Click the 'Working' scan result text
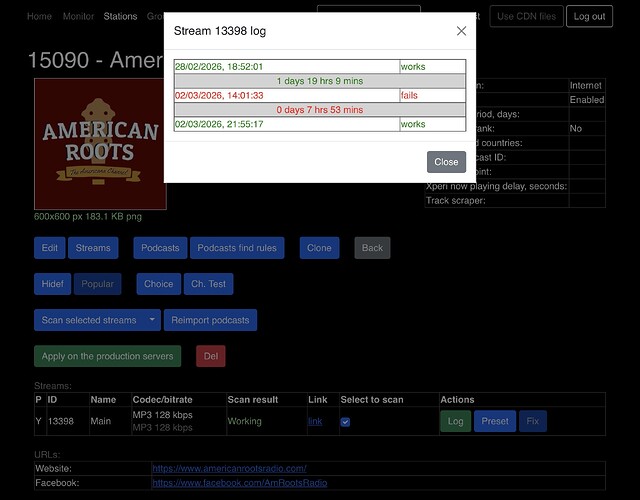The height and width of the screenshot is (500, 640). pyautogui.click(x=244, y=421)
